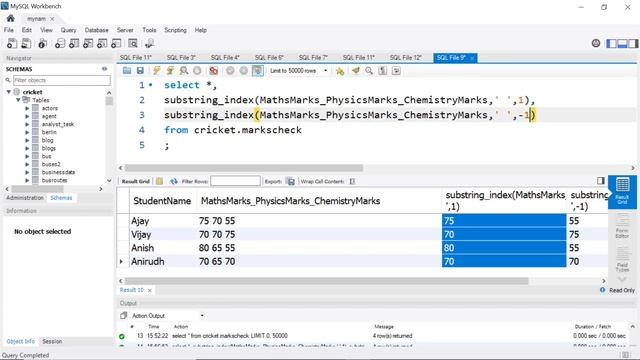Open the Database menu
640x360 pixels.
pos(96,30)
